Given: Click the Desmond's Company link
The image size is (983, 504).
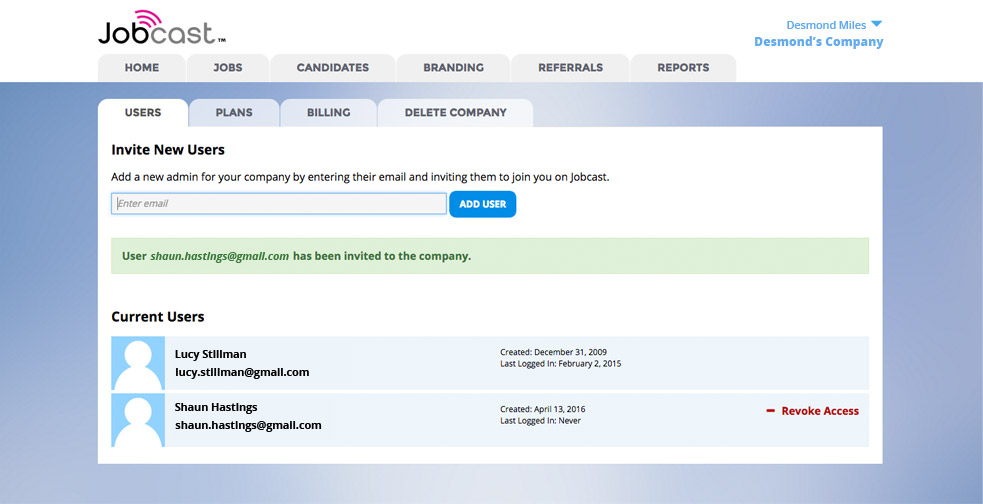Looking at the screenshot, I should tap(818, 42).
